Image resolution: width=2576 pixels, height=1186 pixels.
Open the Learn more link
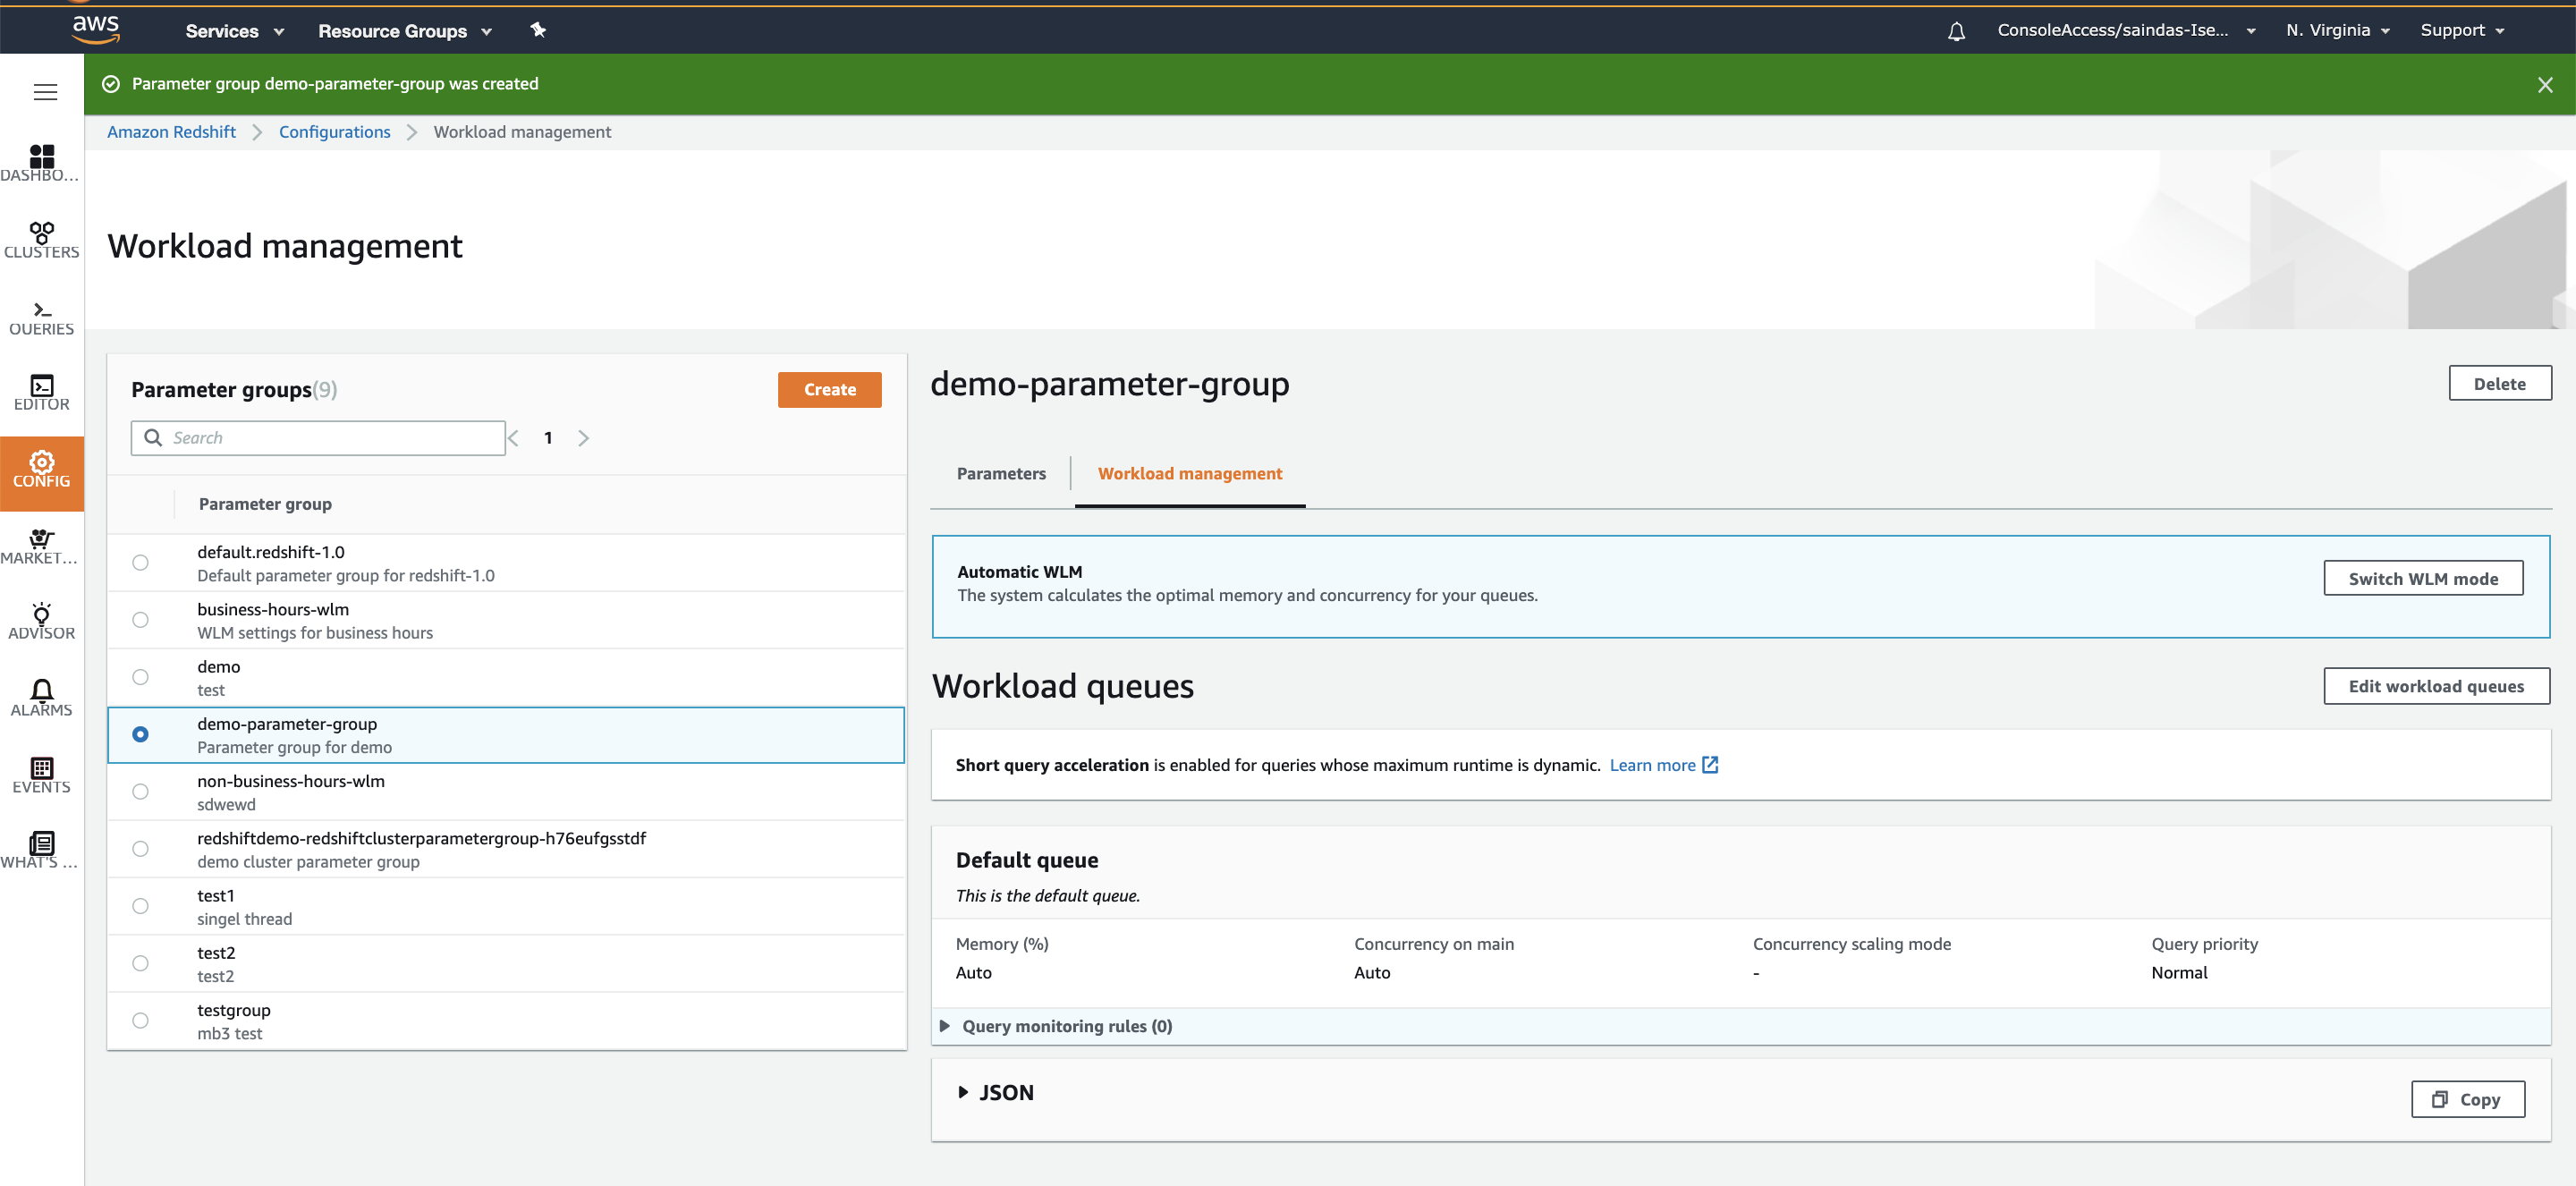1652,765
